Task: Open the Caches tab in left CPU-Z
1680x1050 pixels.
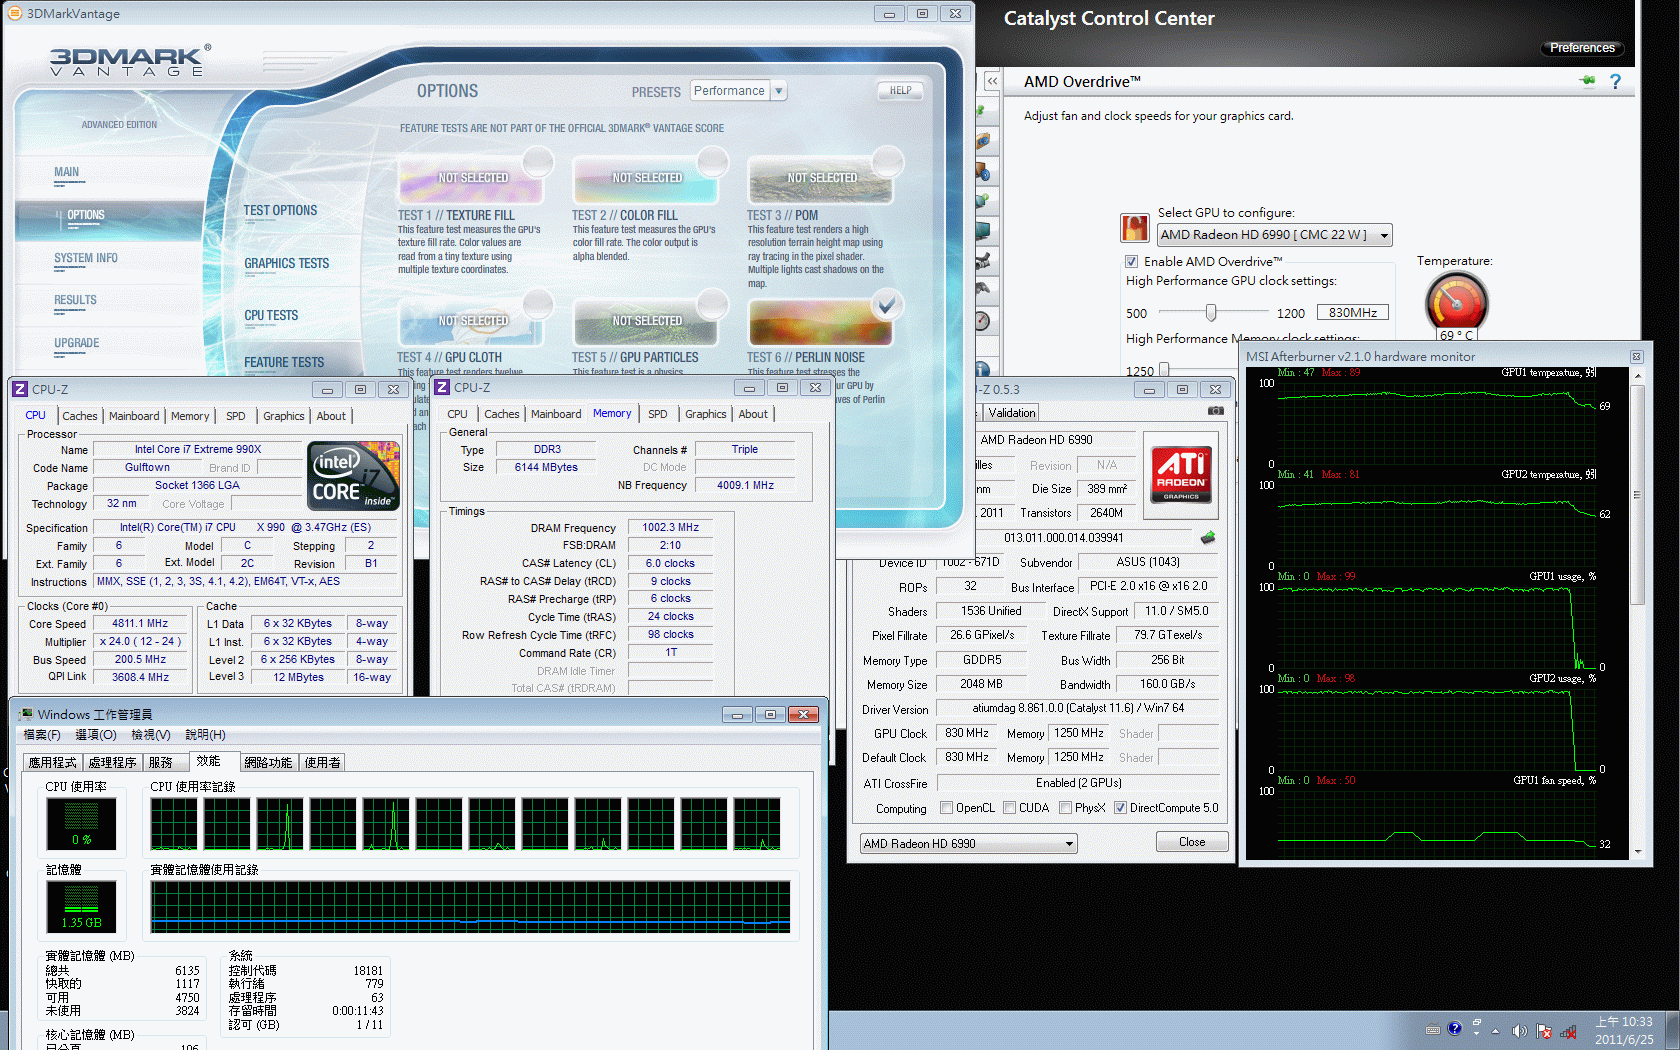Action: (x=80, y=416)
